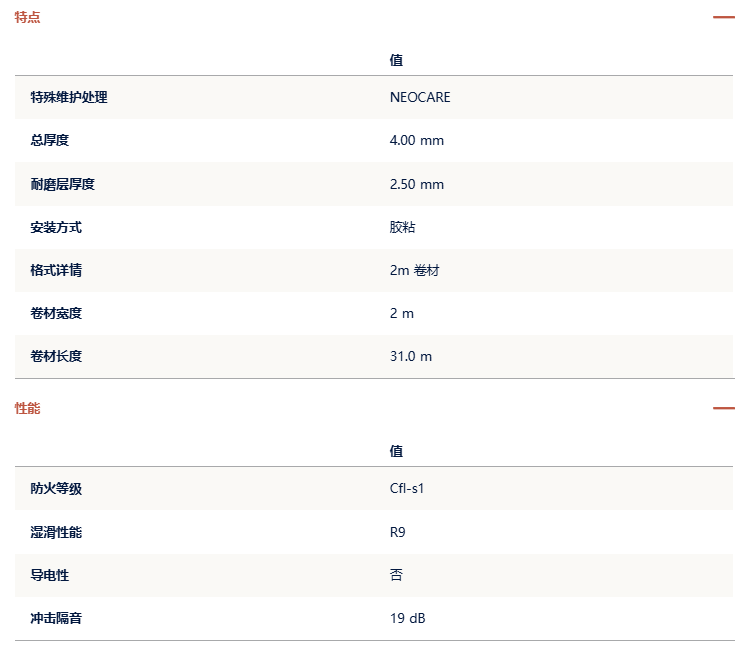Screen dimensions: 745x651
Task: Click the 2m 卷材 format value
Action: (x=414, y=271)
